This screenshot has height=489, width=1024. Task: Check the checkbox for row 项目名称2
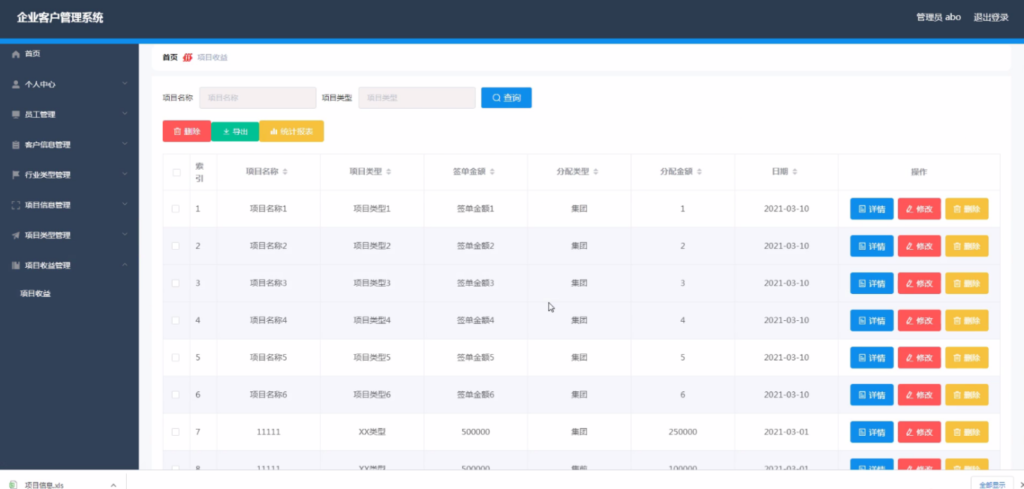tap(176, 246)
